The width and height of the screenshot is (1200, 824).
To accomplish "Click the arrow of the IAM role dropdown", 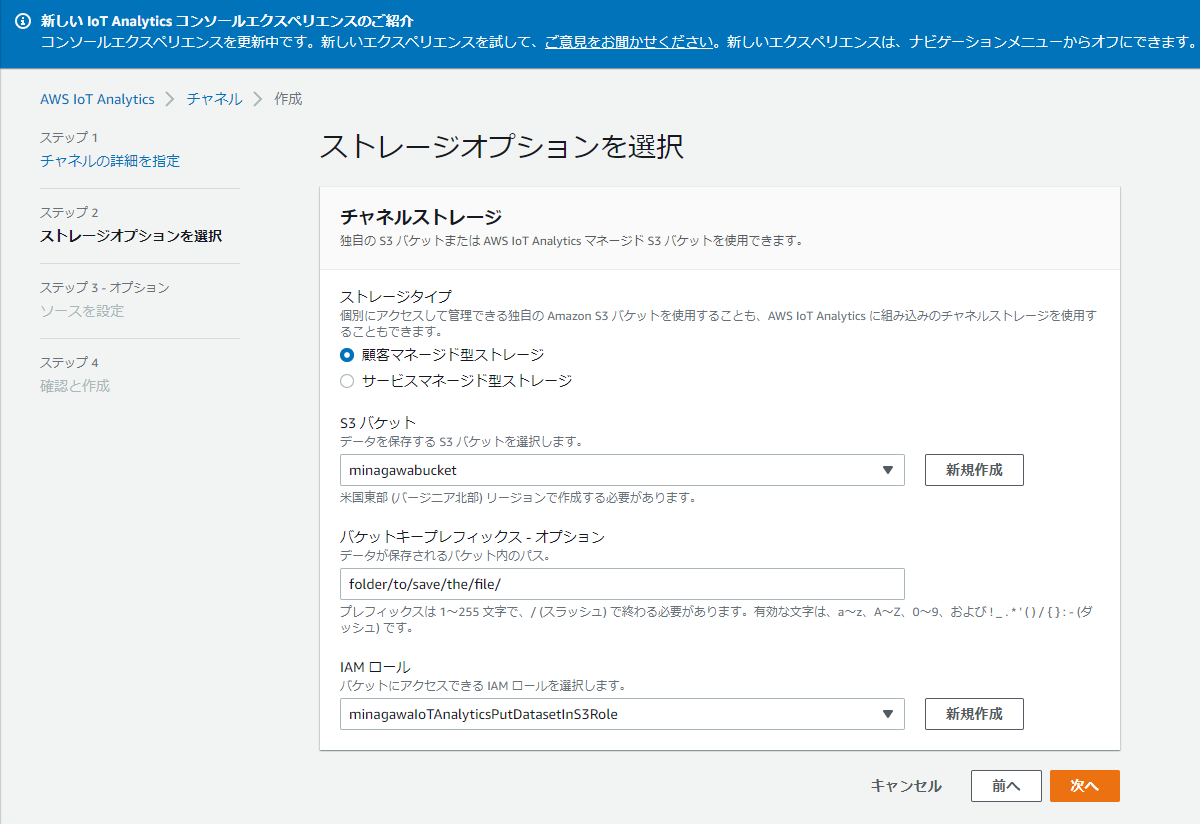I will click(887, 714).
